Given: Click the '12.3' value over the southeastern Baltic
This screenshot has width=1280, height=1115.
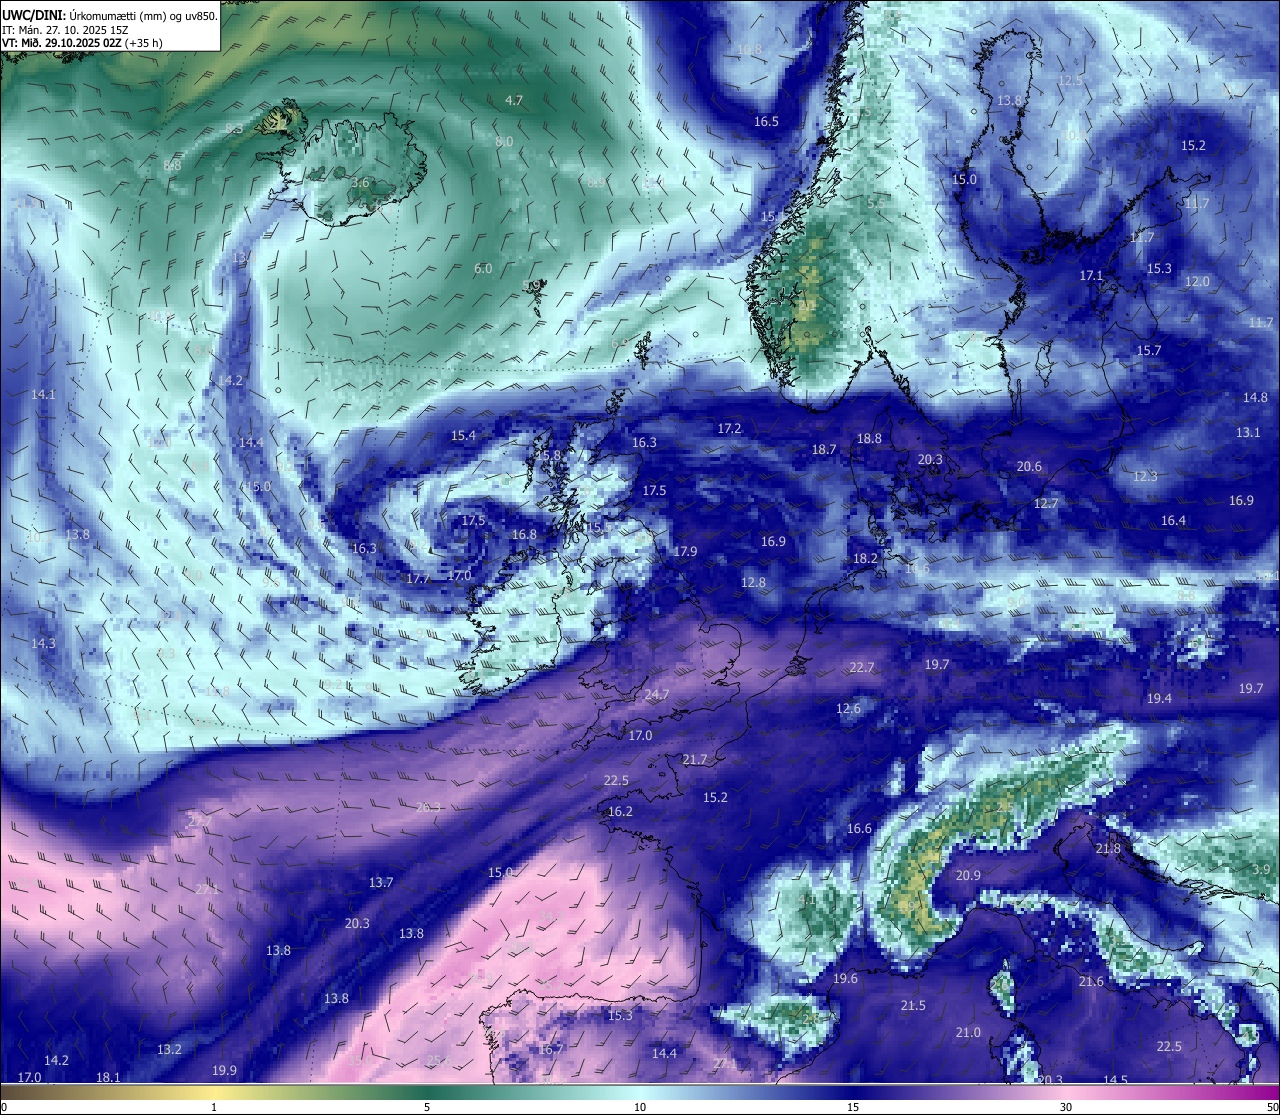Looking at the screenshot, I should pyautogui.click(x=1145, y=476).
